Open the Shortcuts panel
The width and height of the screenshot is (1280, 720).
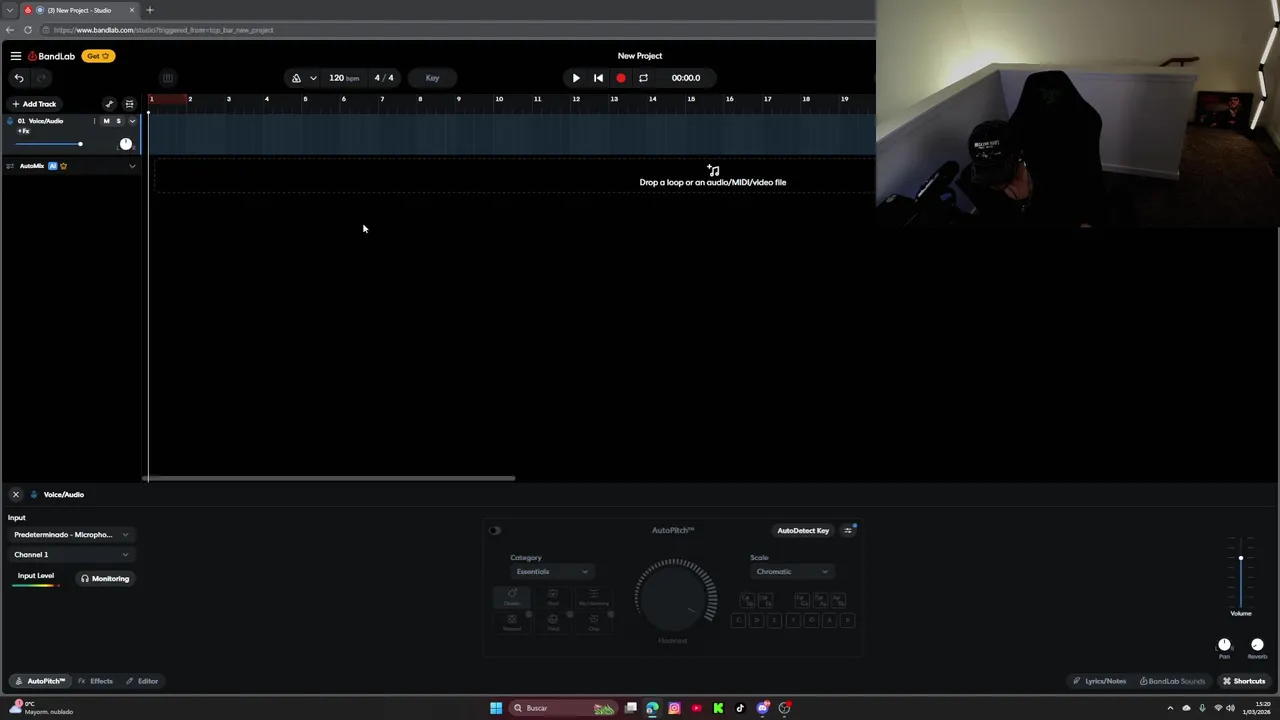tap(1244, 681)
